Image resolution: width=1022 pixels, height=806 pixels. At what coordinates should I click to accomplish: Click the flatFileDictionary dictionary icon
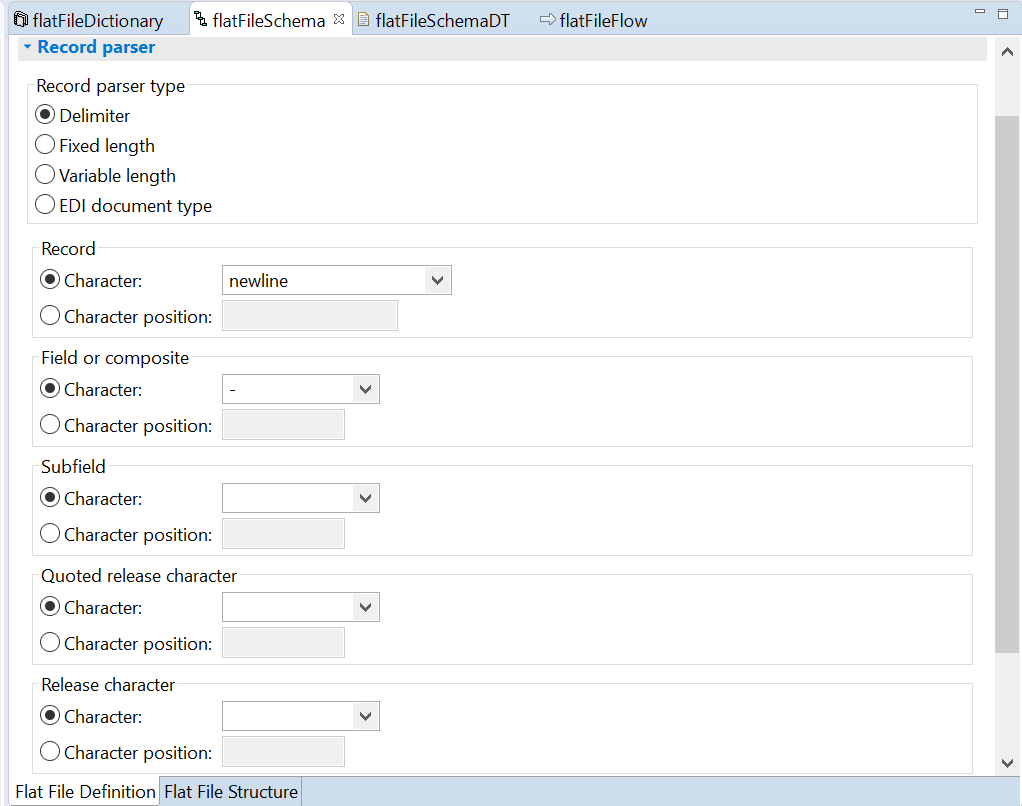coord(22,19)
